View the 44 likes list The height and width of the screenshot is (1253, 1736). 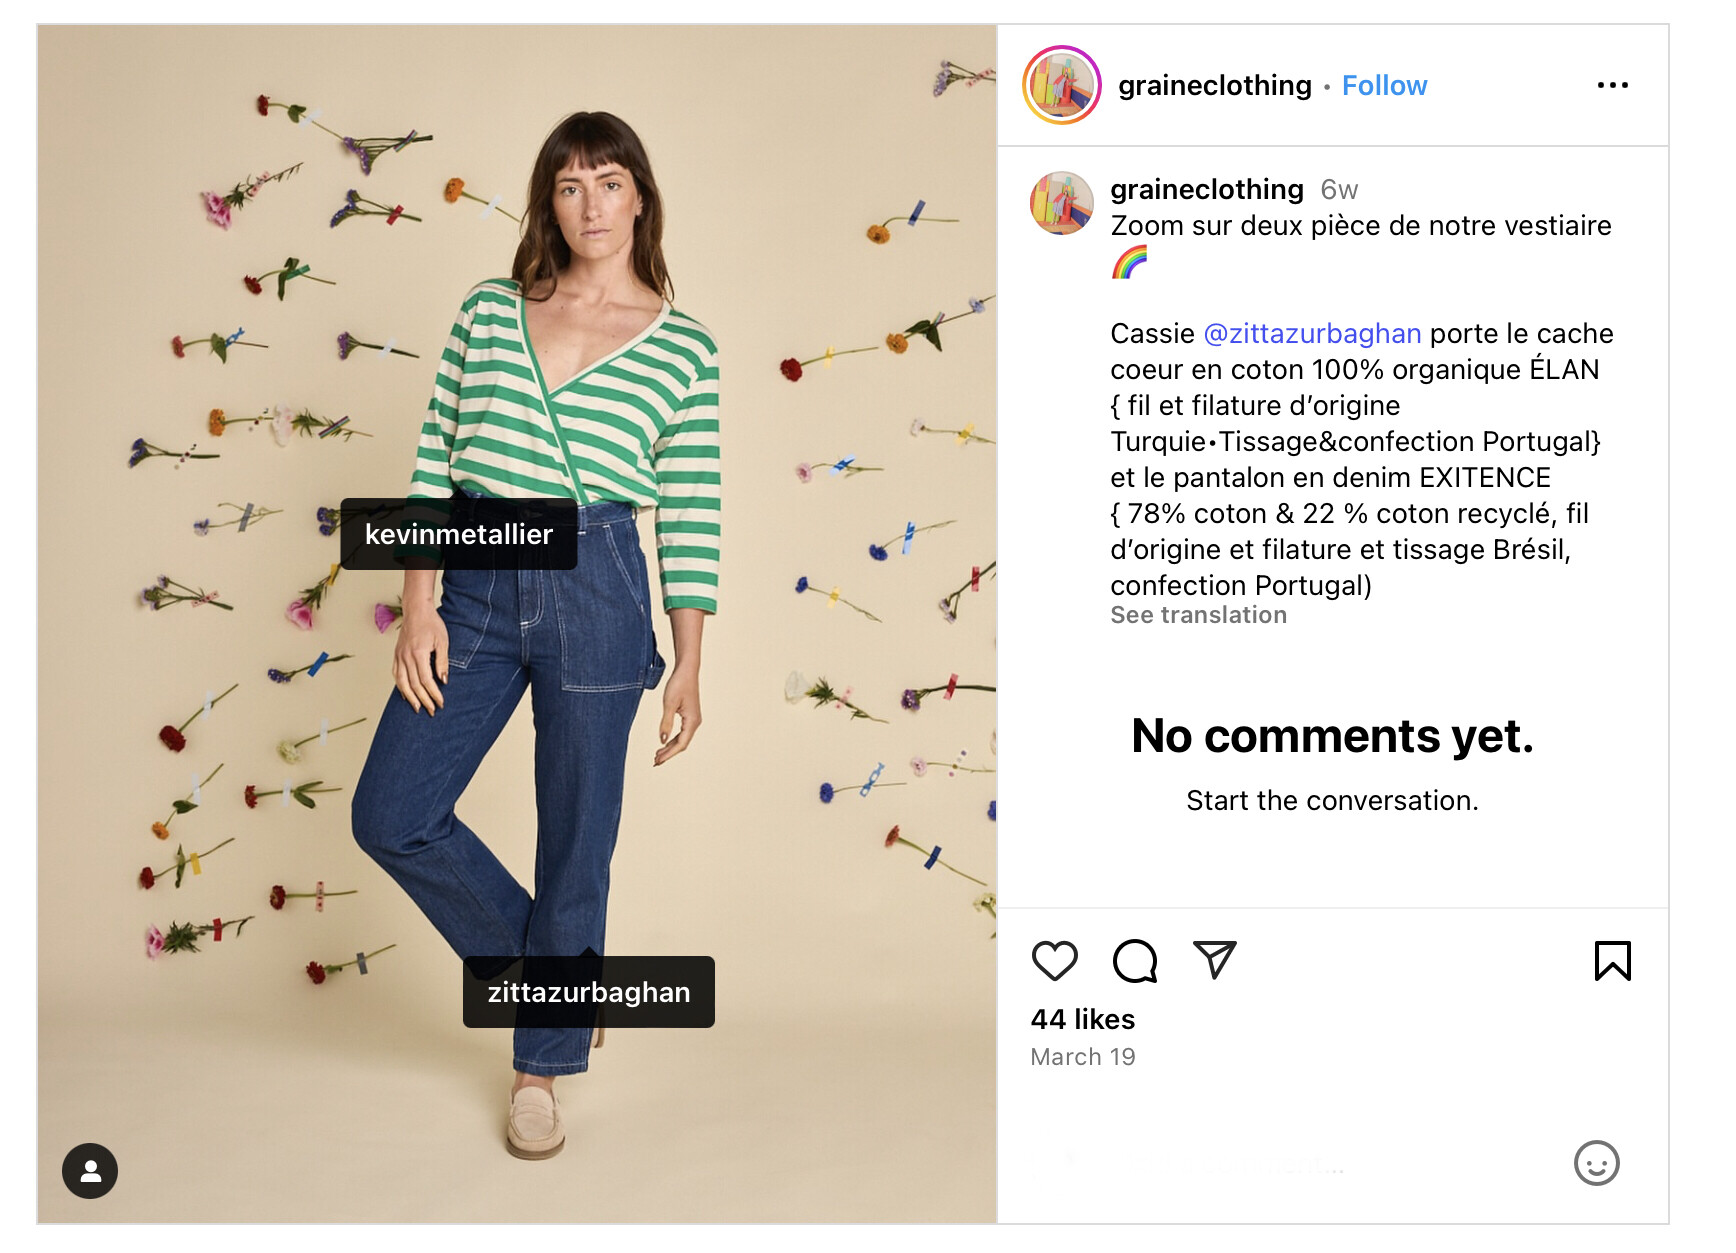pos(1083,1020)
